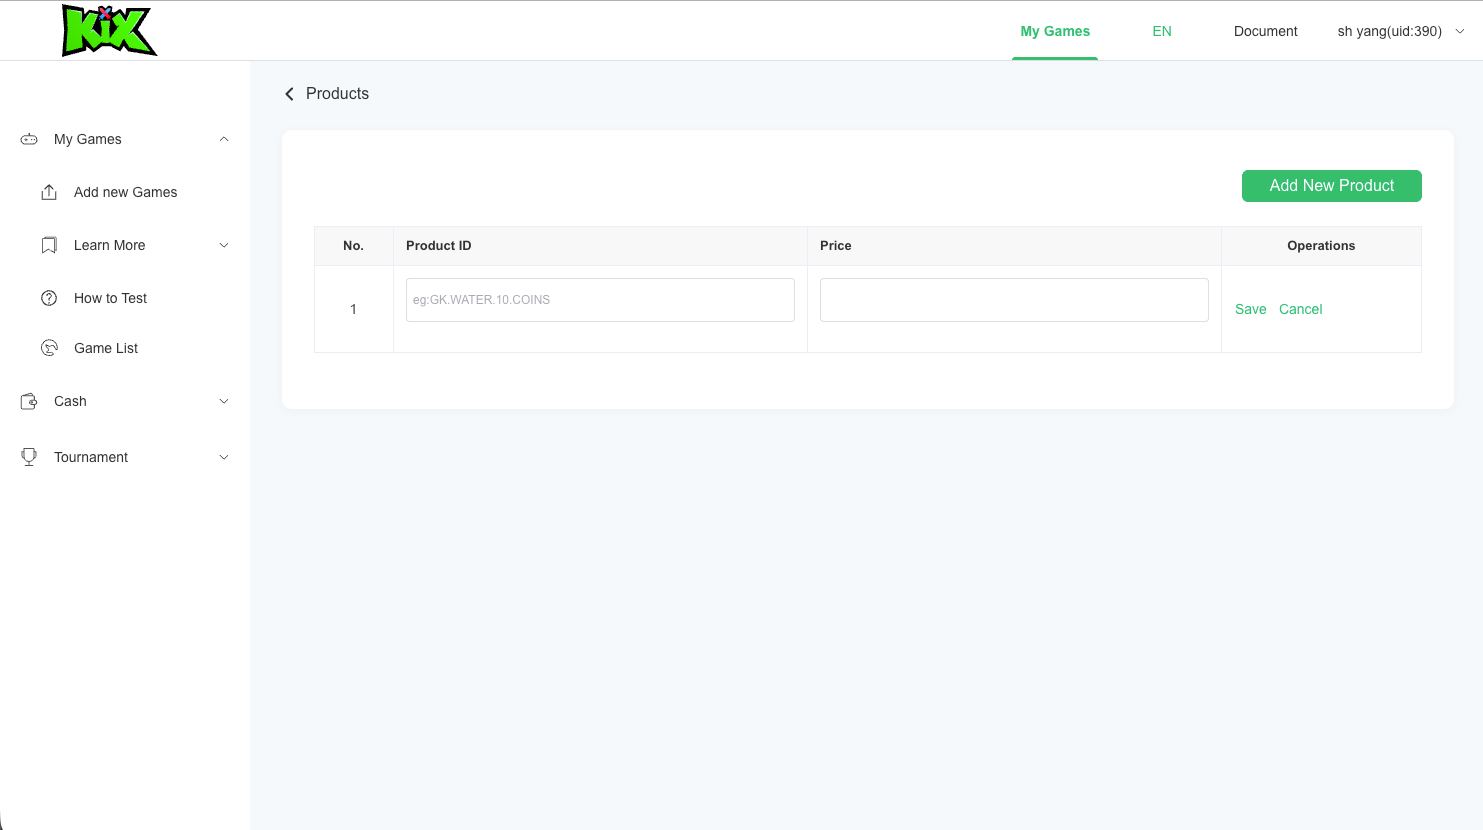Click the Game List icon in sidebar
The height and width of the screenshot is (830, 1483).
(49, 348)
